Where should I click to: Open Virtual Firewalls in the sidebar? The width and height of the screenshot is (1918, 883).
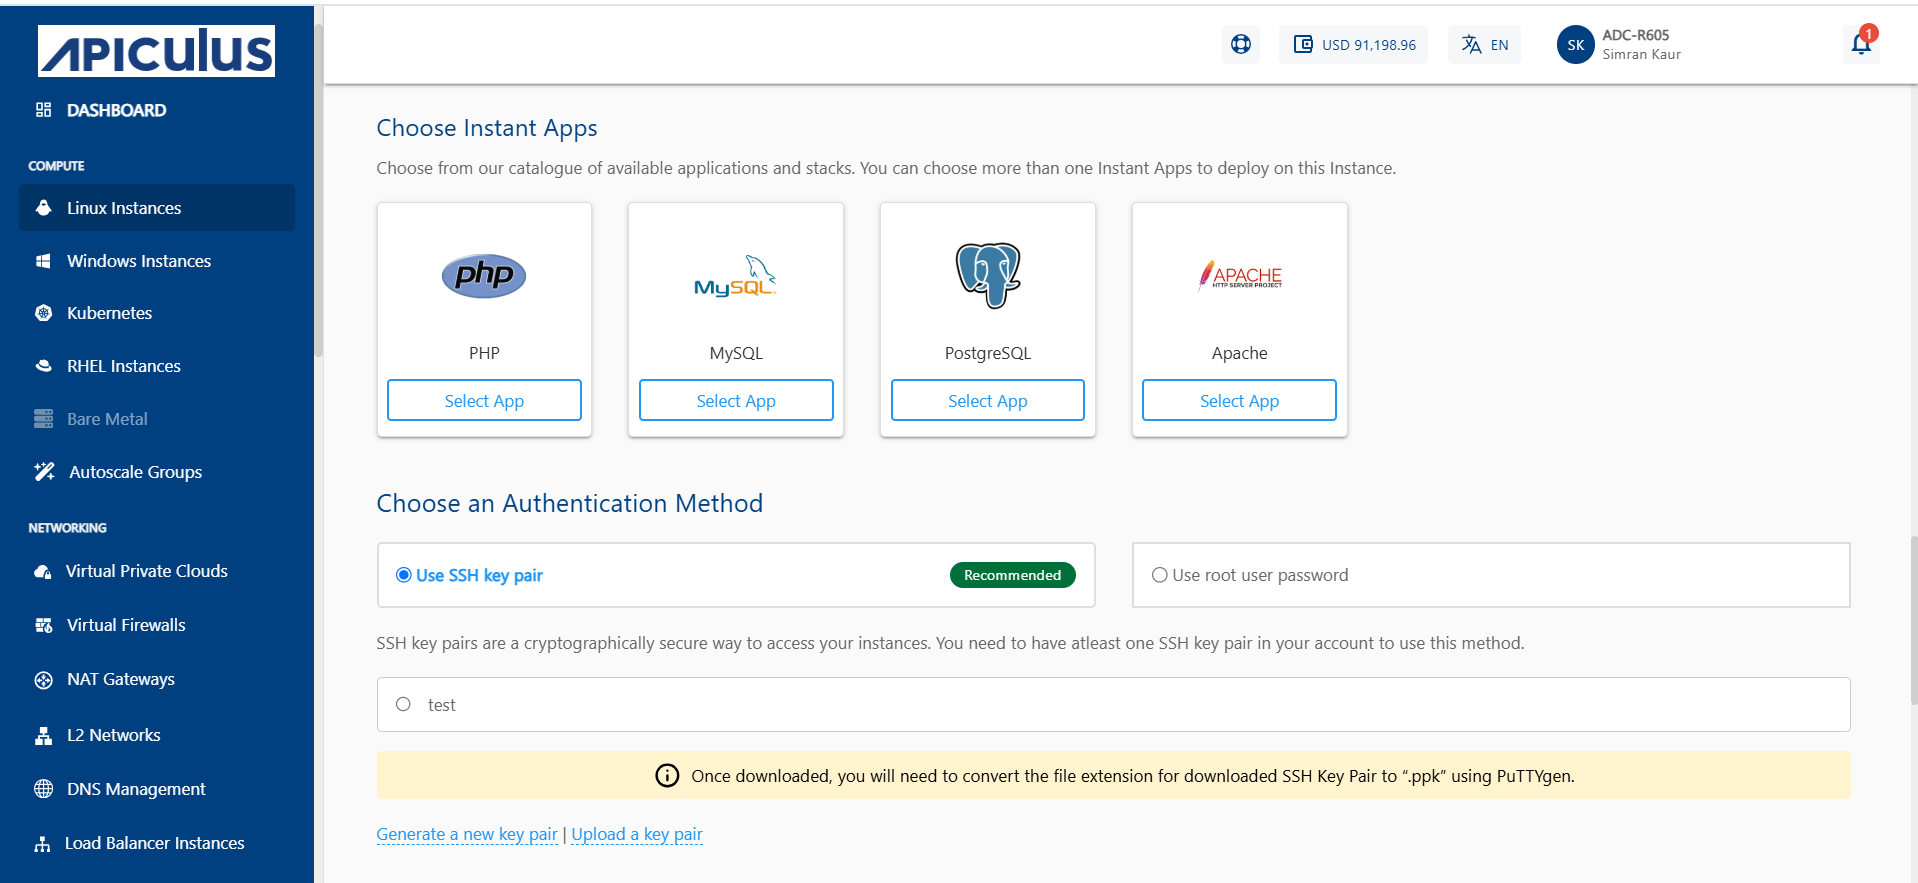(126, 625)
